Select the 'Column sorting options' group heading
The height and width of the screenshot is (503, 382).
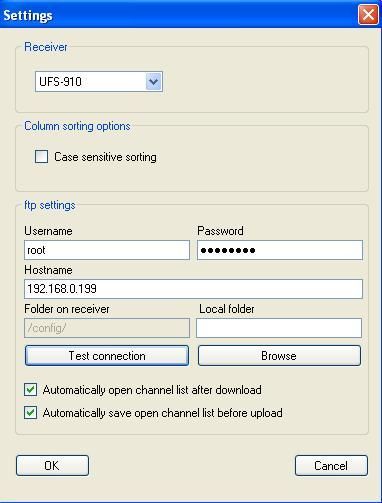point(77,126)
